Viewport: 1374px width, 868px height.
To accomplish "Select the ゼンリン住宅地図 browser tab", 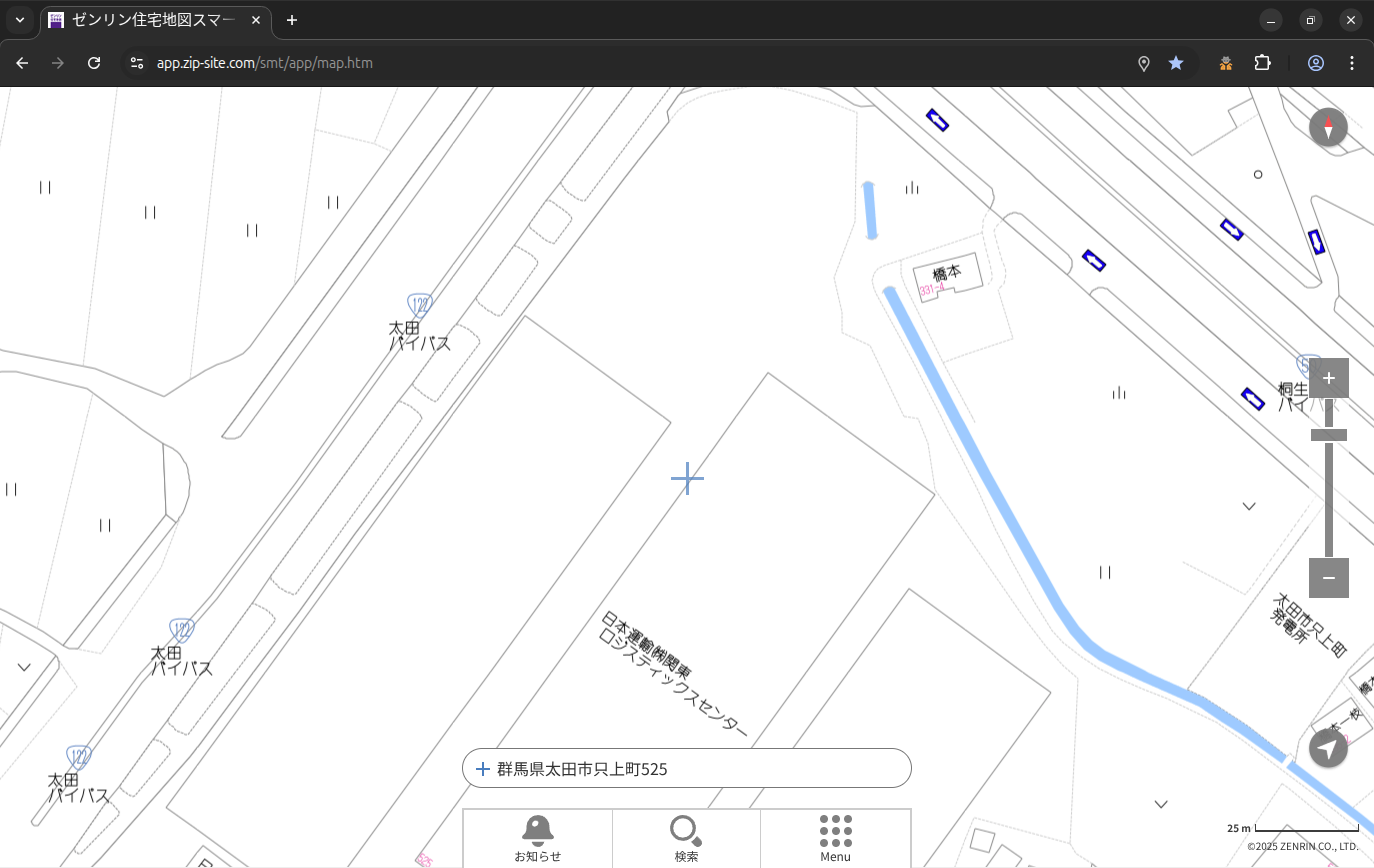I will pyautogui.click(x=155, y=20).
